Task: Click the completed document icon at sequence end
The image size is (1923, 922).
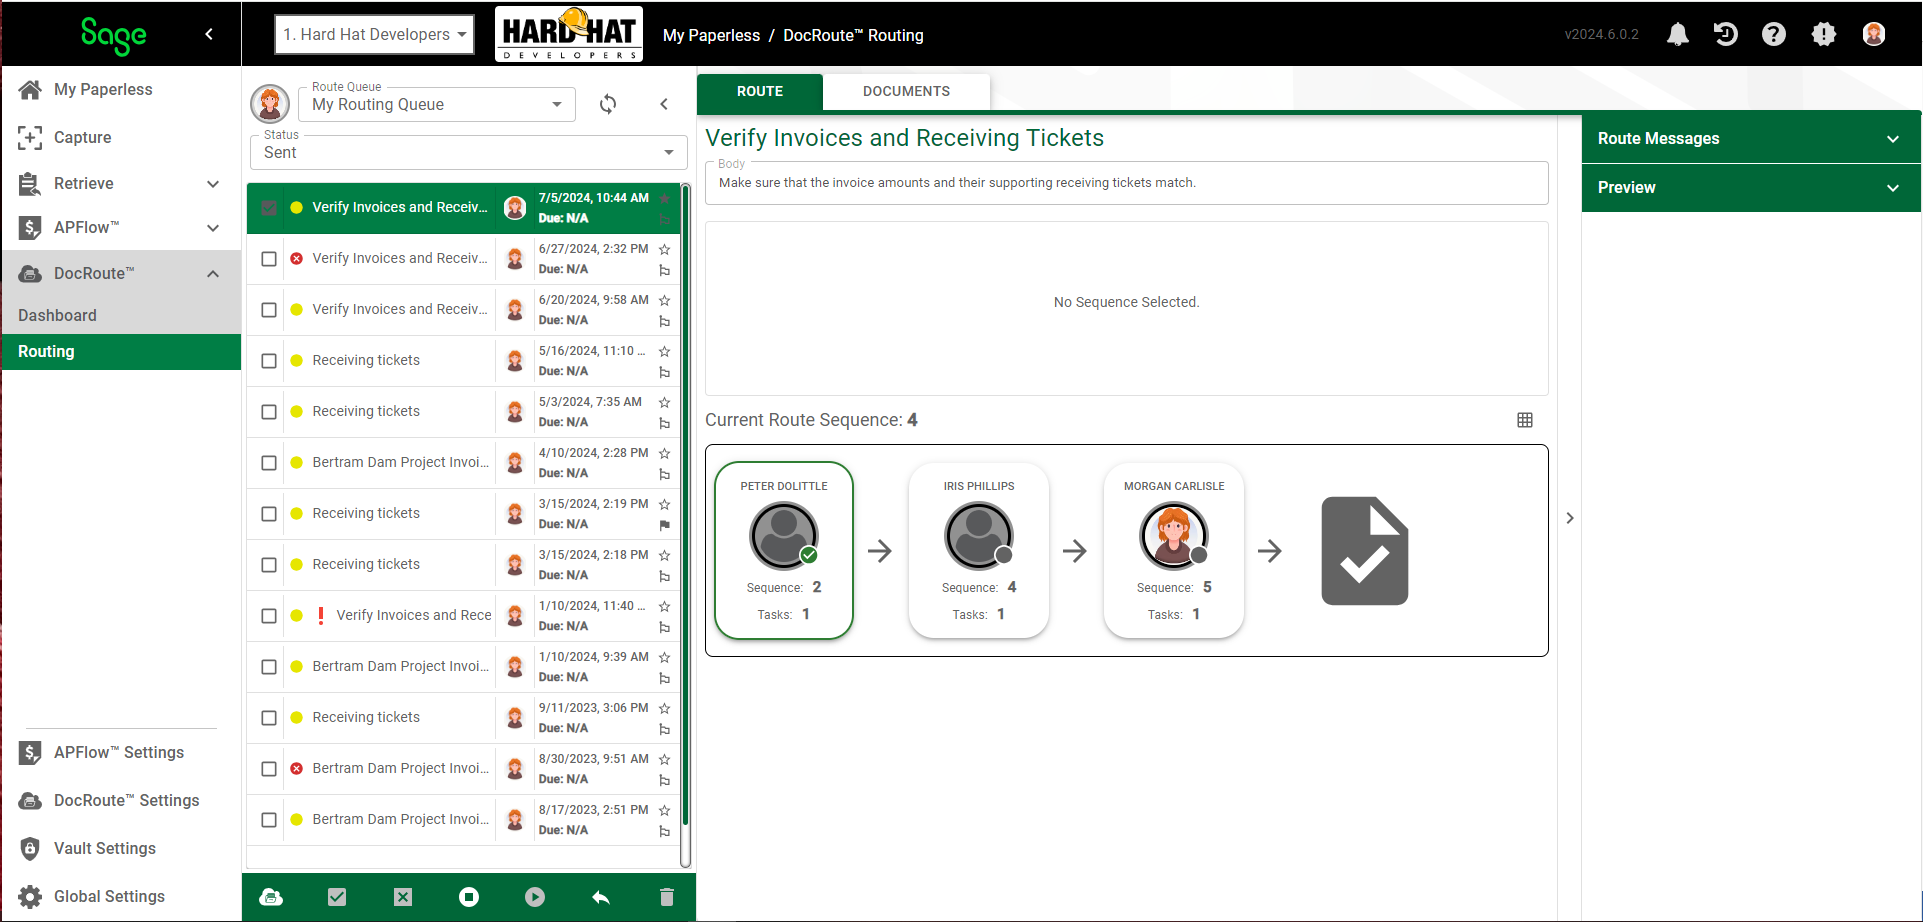Action: click(1364, 551)
